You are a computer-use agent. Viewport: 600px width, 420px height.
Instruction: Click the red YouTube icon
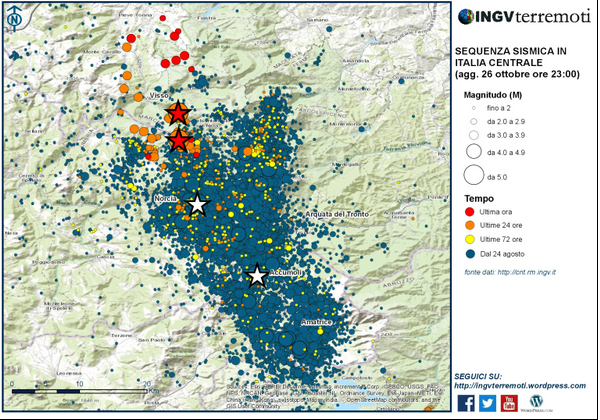tap(510, 402)
